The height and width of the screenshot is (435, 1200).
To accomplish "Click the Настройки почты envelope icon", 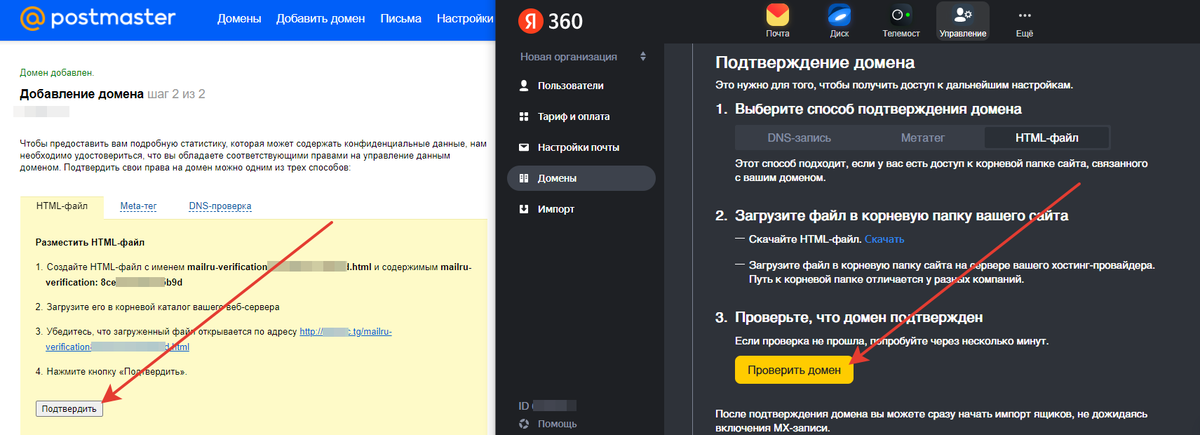I will pyautogui.click(x=524, y=148).
